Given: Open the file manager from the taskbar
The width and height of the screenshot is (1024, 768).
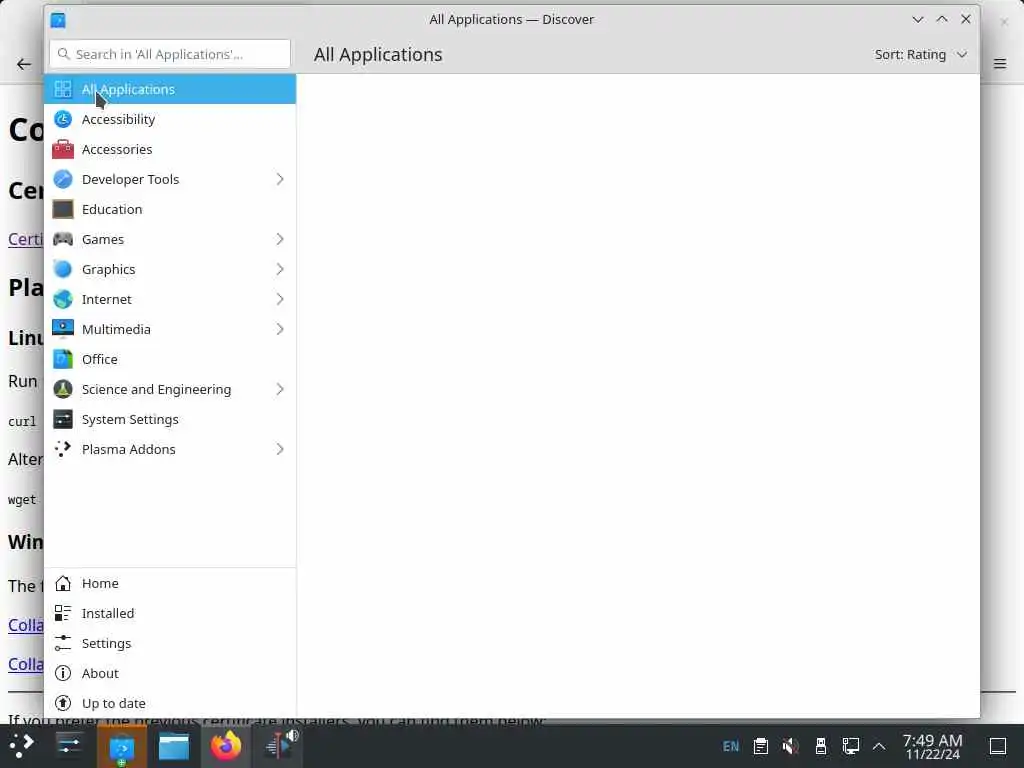Looking at the screenshot, I should (x=174, y=746).
